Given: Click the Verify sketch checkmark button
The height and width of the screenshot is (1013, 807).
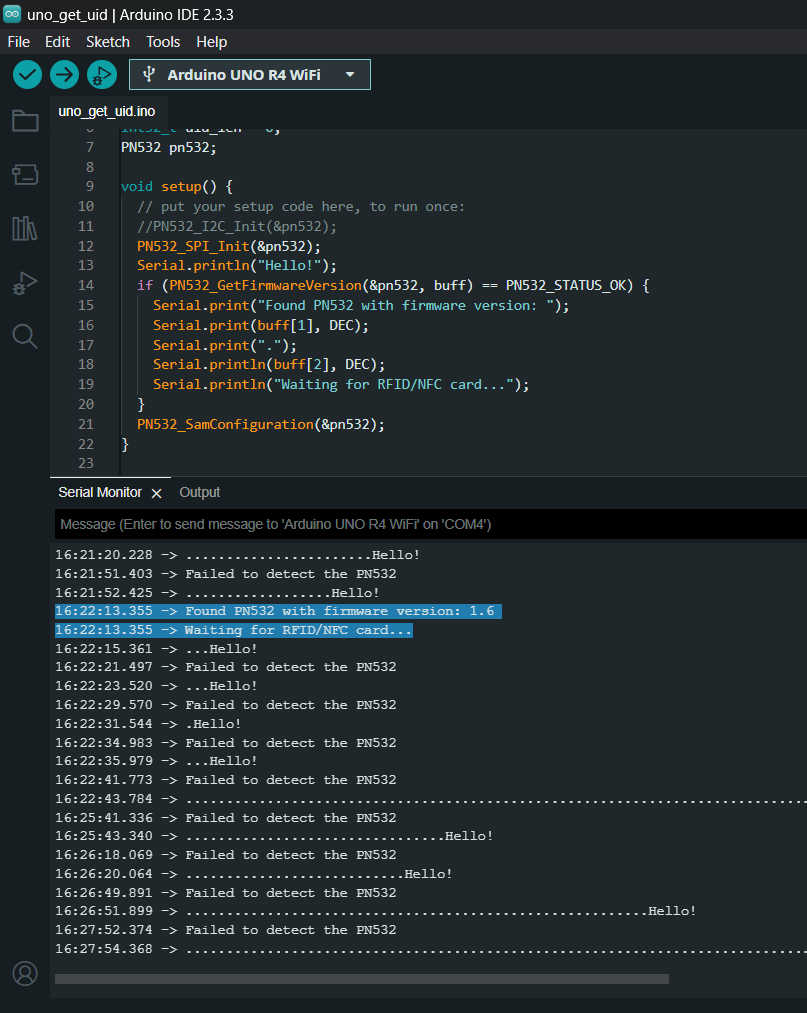Looking at the screenshot, I should (27, 75).
